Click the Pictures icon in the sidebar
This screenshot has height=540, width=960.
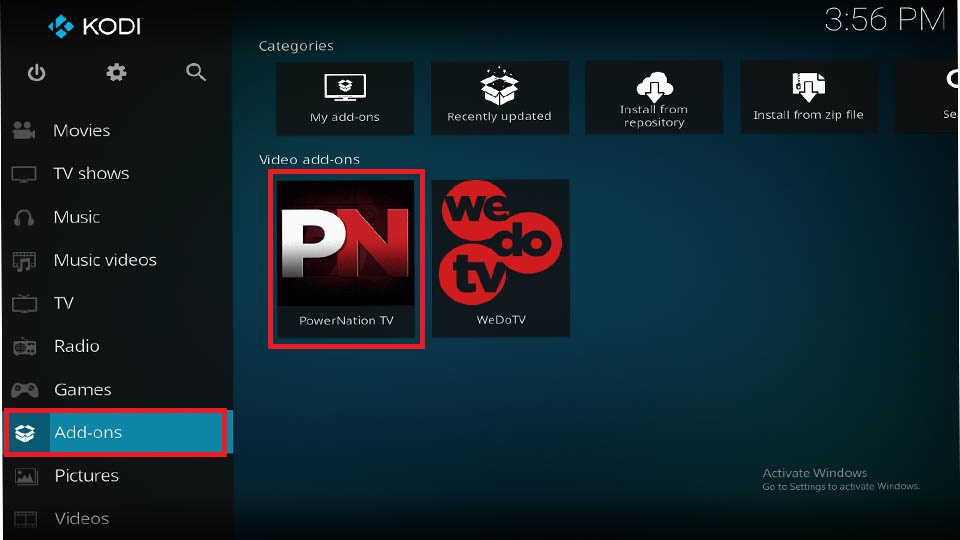(x=26, y=476)
